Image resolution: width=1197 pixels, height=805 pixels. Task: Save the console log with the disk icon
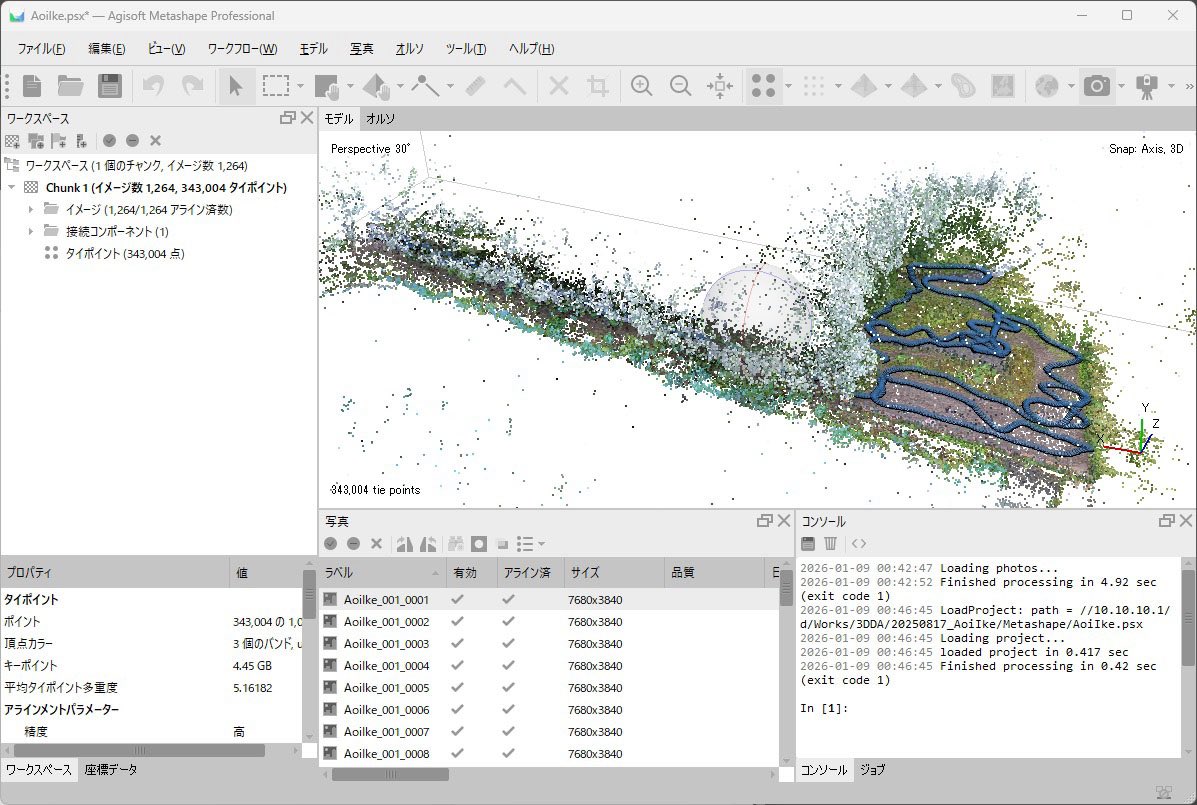click(x=808, y=543)
